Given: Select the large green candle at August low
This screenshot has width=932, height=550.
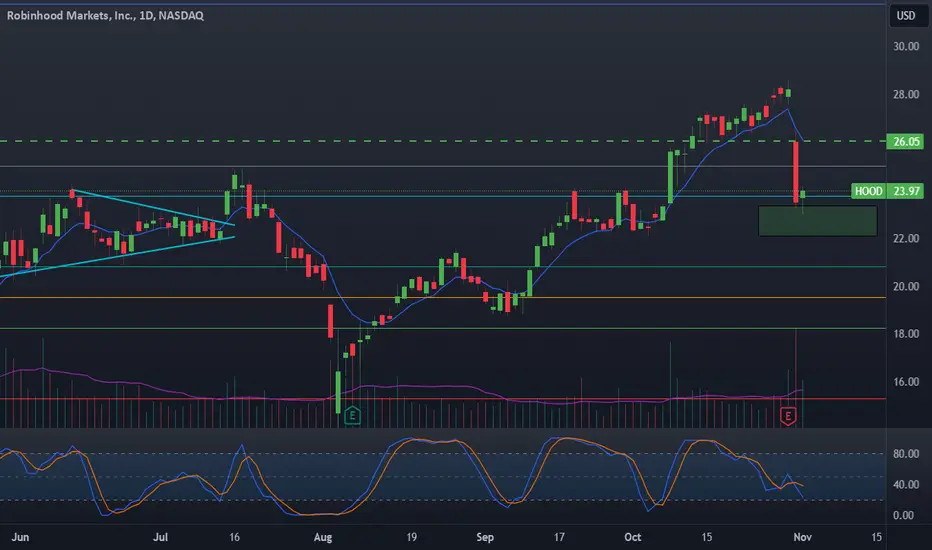Looking at the screenshot, I should pyautogui.click(x=338, y=392).
